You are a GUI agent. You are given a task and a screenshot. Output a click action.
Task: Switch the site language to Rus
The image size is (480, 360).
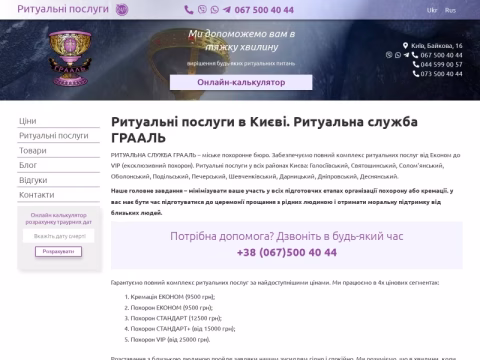click(x=450, y=10)
